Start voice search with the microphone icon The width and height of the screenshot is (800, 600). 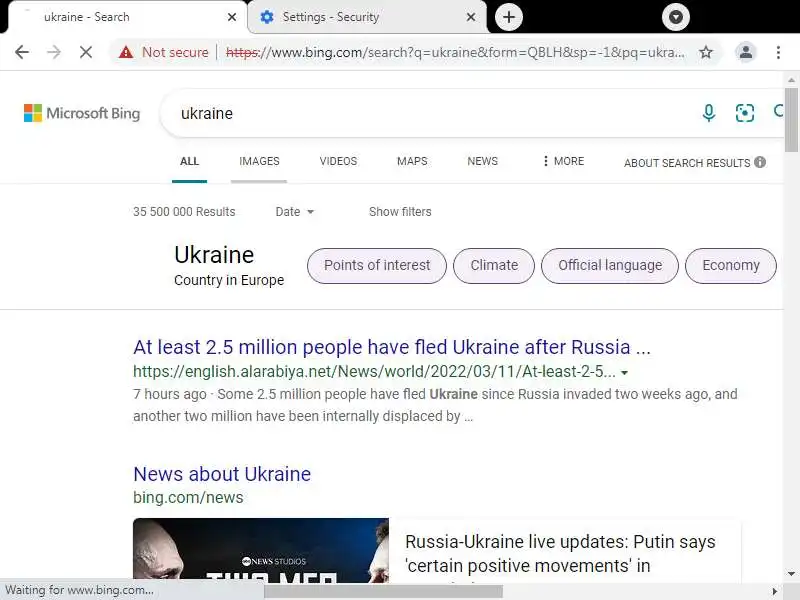[709, 113]
